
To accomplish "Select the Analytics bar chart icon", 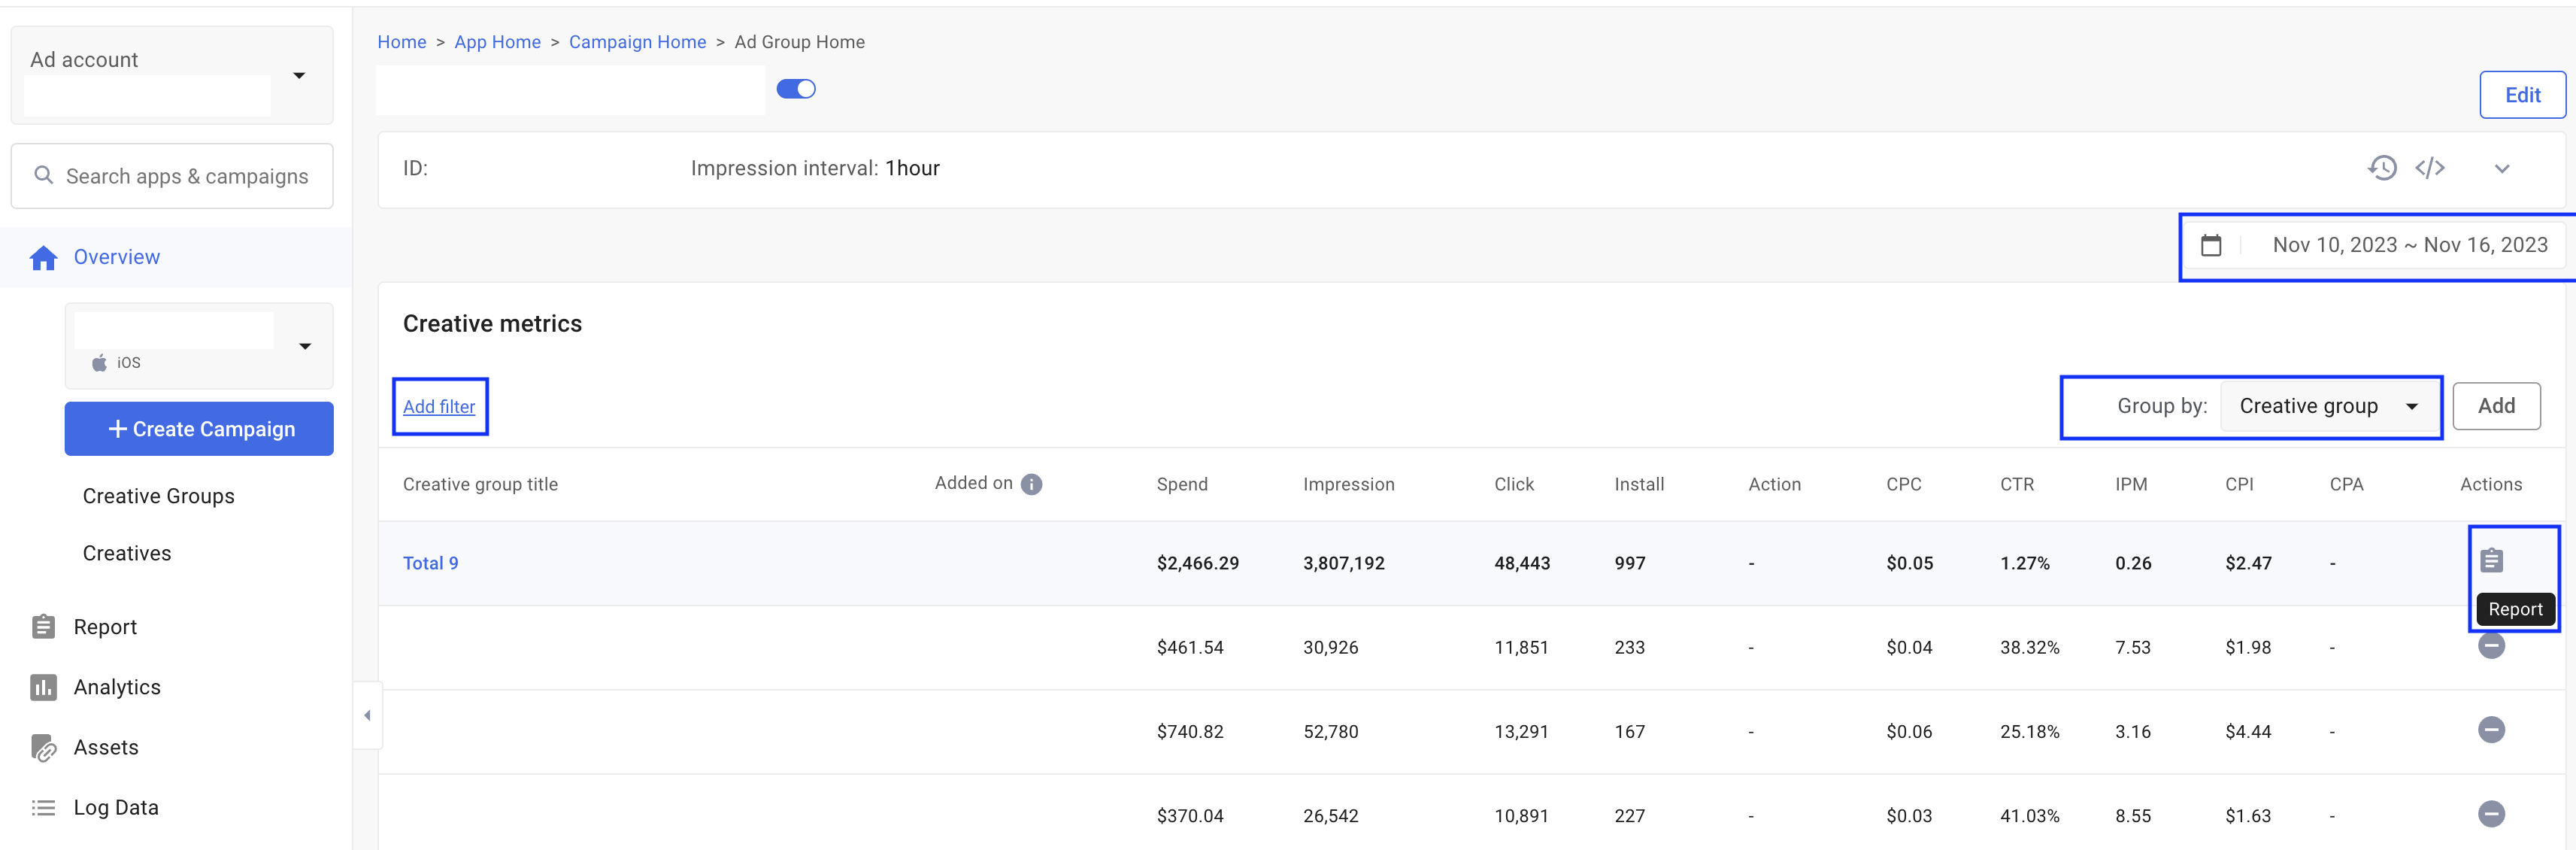I will pyautogui.click(x=44, y=687).
